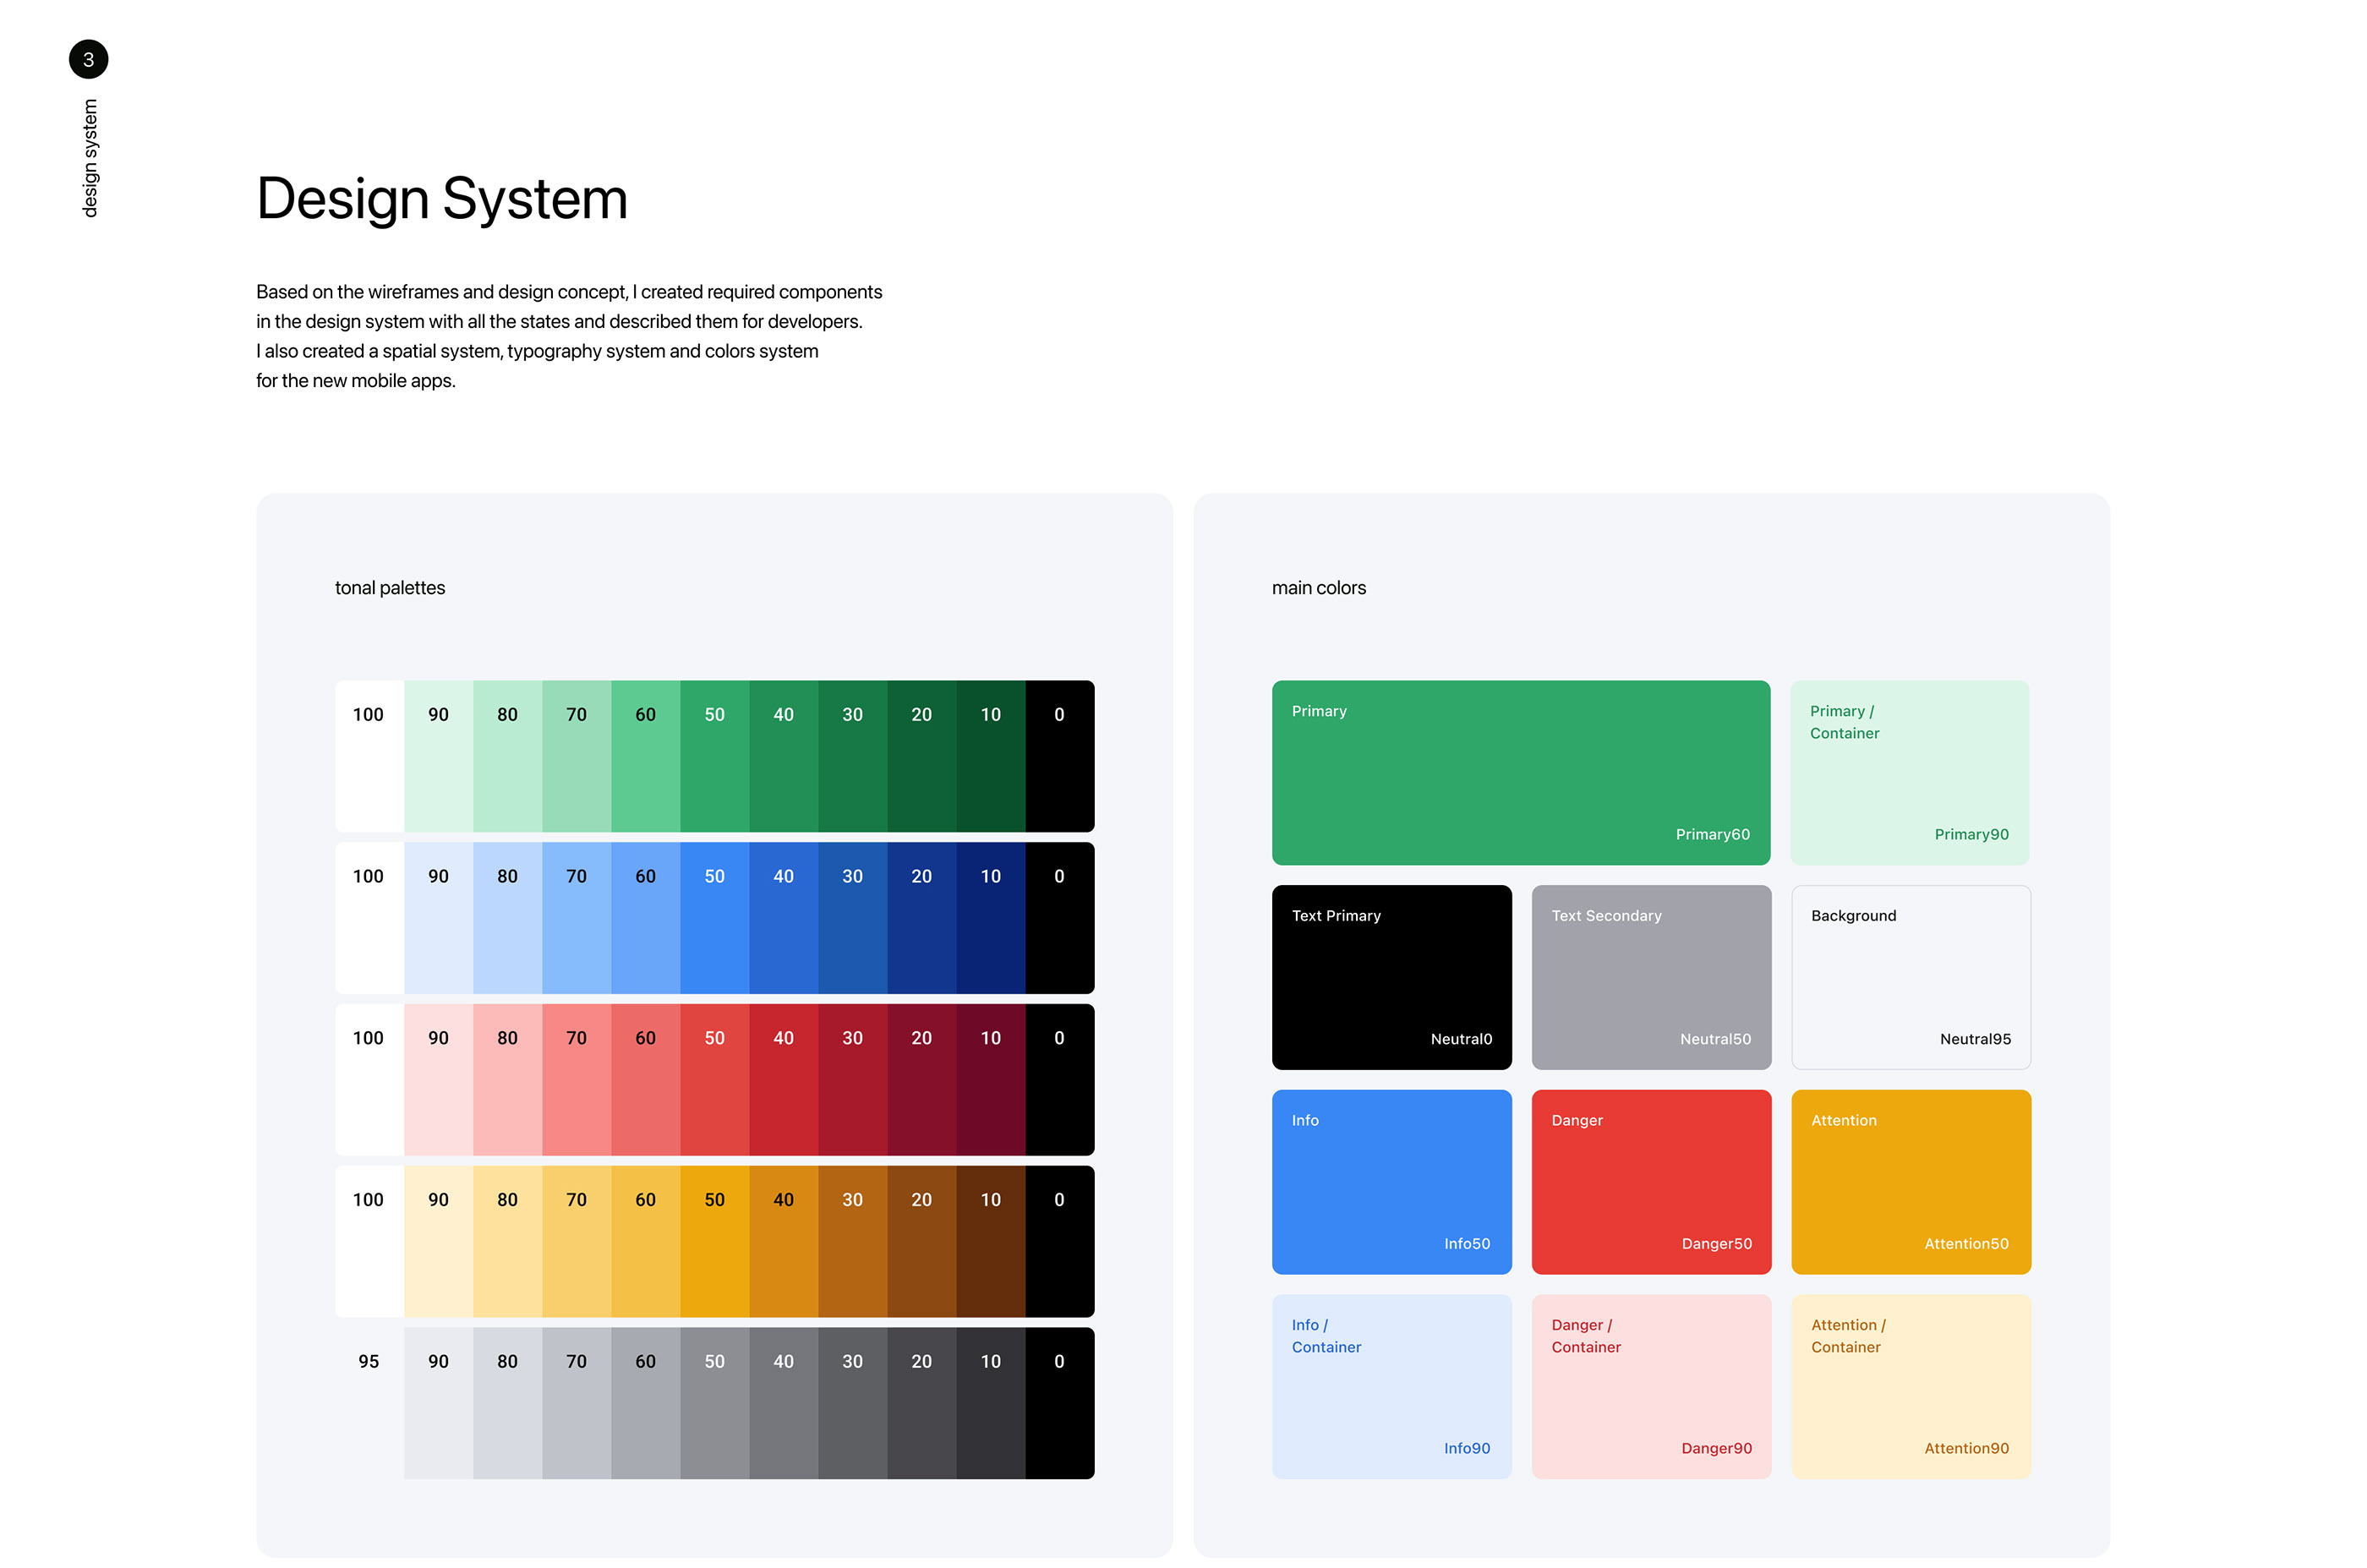
Task: Select the Primary / Container Primary90 card
Action: click(1909, 772)
